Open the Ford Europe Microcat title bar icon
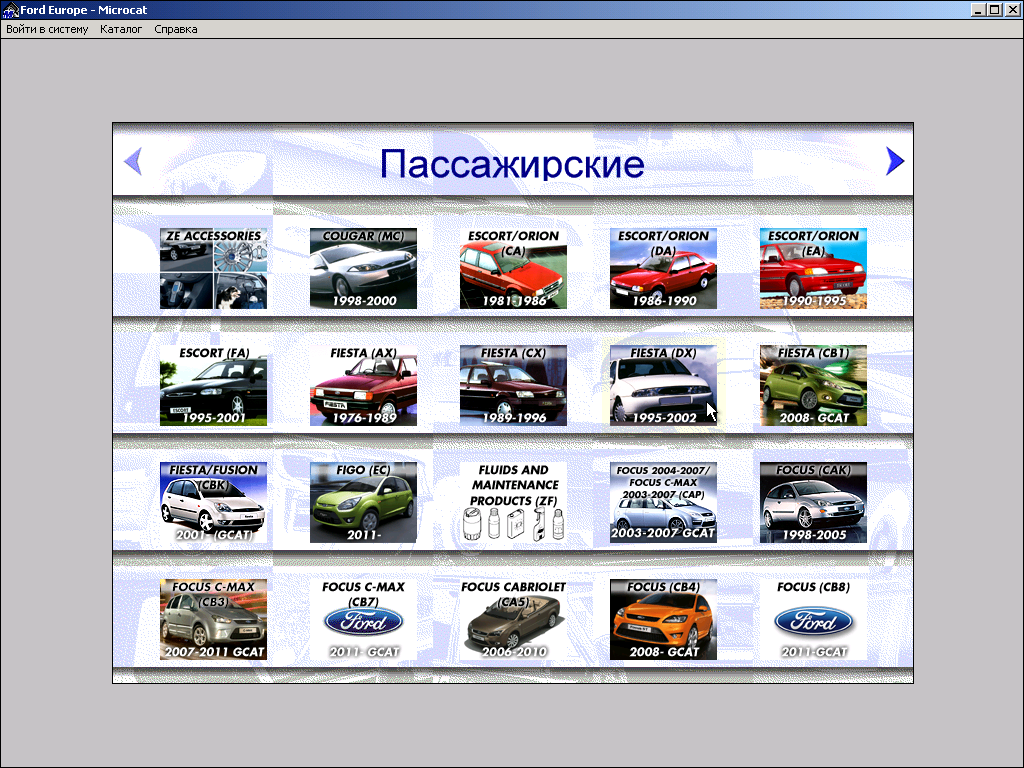This screenshot has width=1024, height=768. (10, 10)
